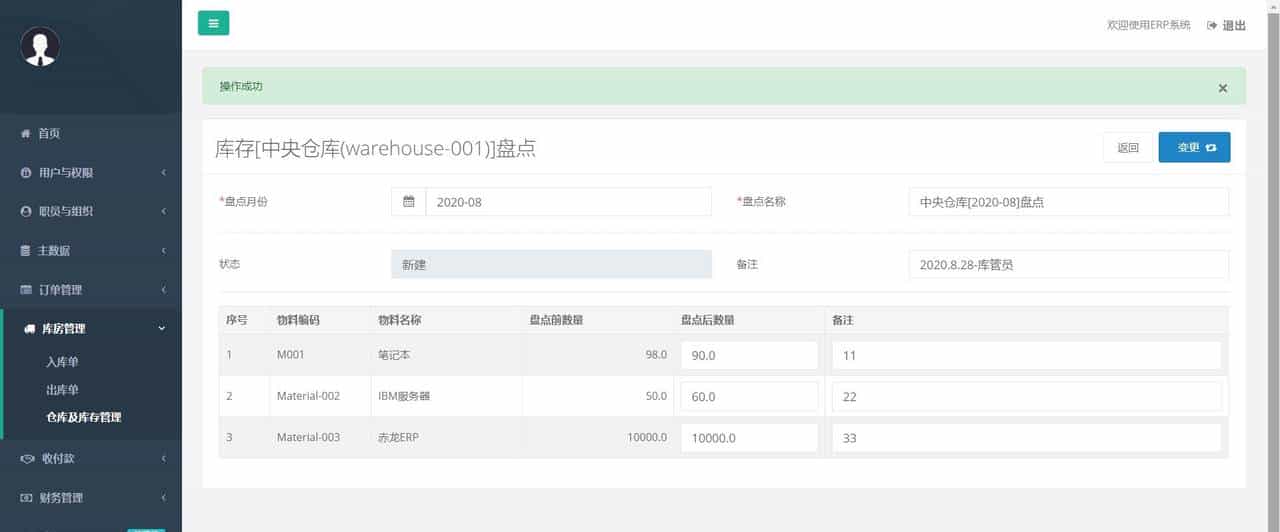
Task: Click the 盘点名称 input field
Action: (x=1069, y=201)
